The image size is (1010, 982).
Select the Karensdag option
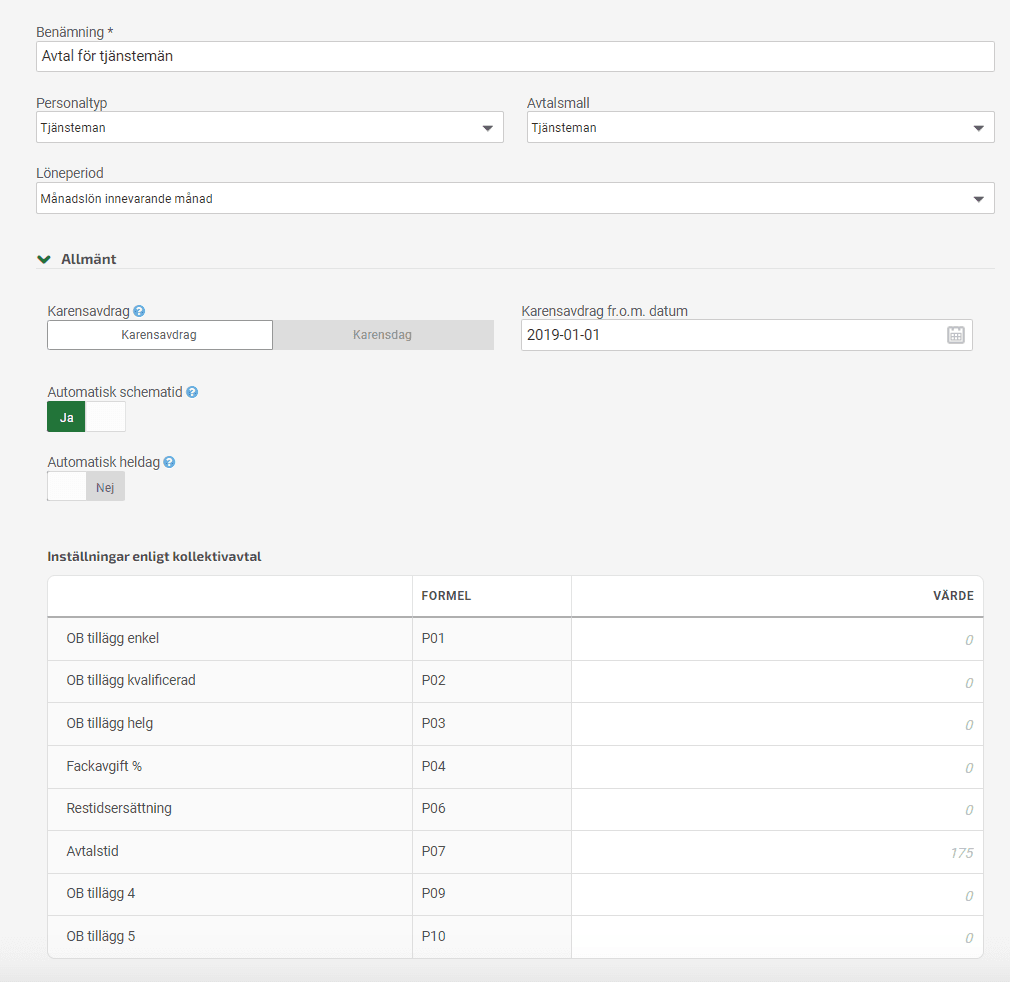383,335
